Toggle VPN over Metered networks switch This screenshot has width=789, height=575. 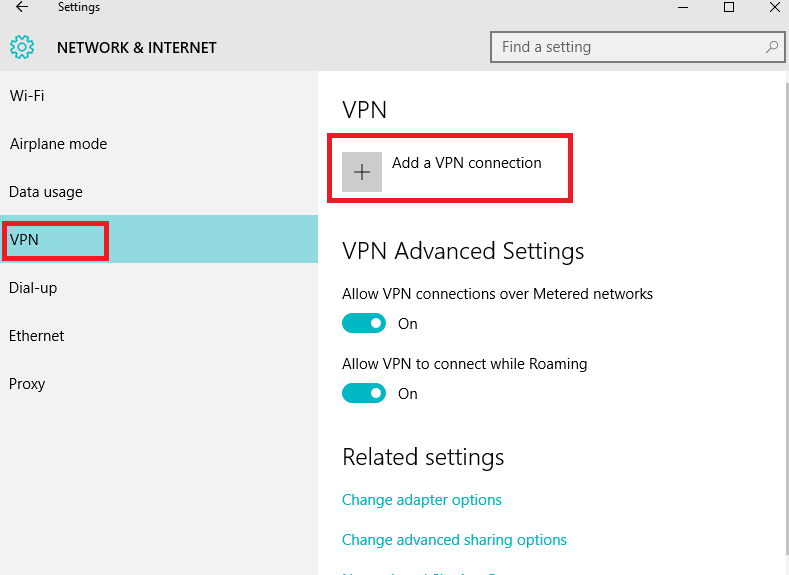[364, 323]
